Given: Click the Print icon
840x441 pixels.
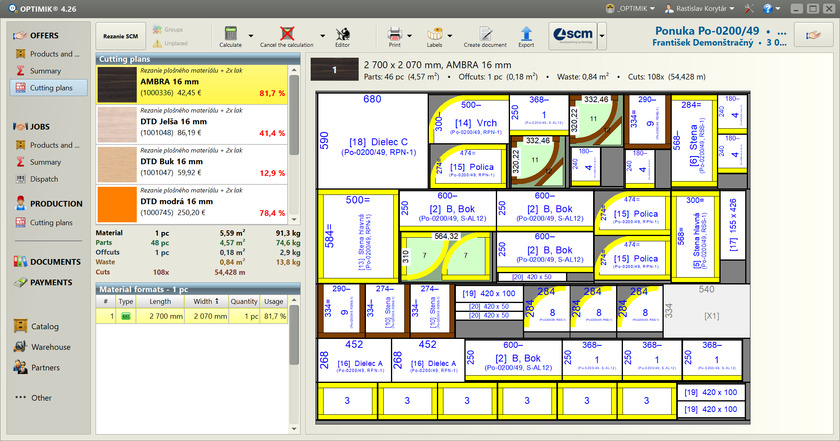Looking at the screenshot, I should (395, 34).
